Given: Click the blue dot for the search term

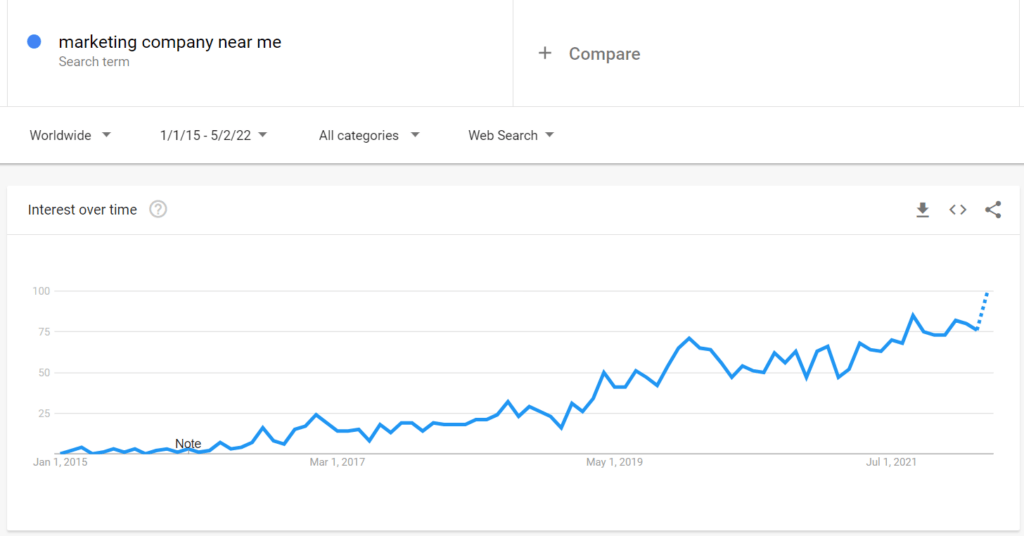Looking at the screenshot, I should [34, 42].
